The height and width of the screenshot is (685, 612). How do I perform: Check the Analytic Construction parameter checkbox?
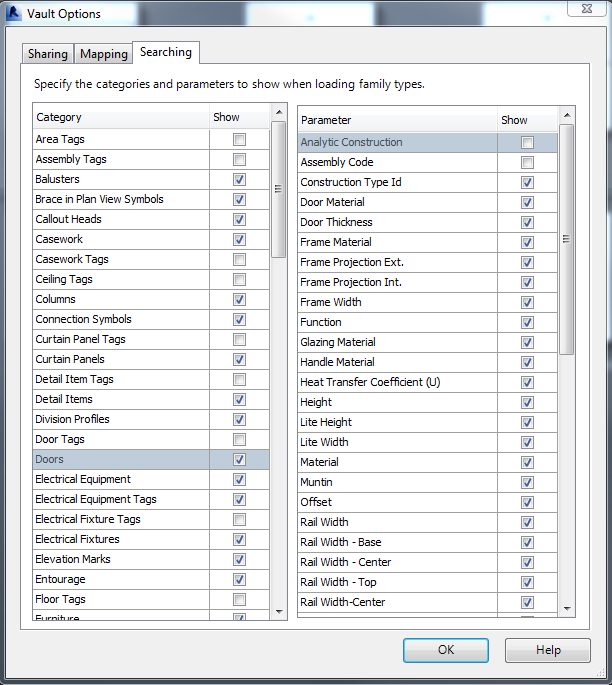(527, 143)
